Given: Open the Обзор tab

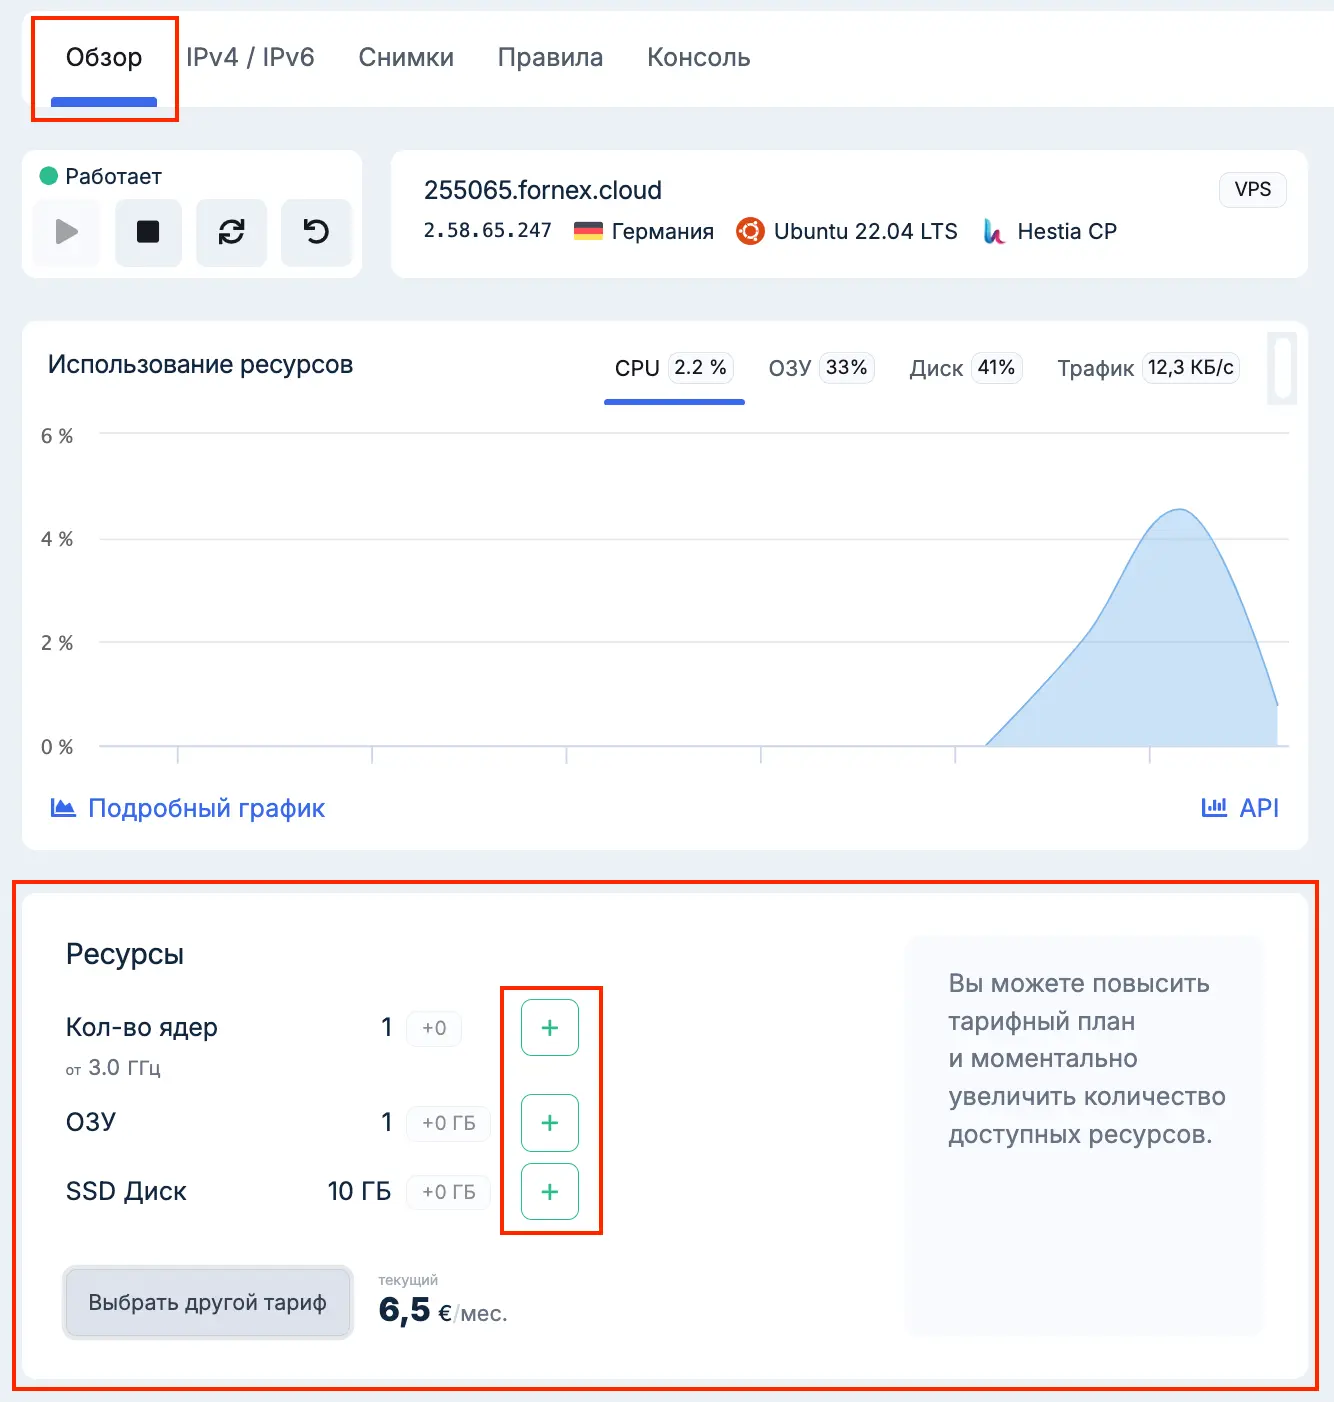Looking at the screenshot, I should coord(104,58).
